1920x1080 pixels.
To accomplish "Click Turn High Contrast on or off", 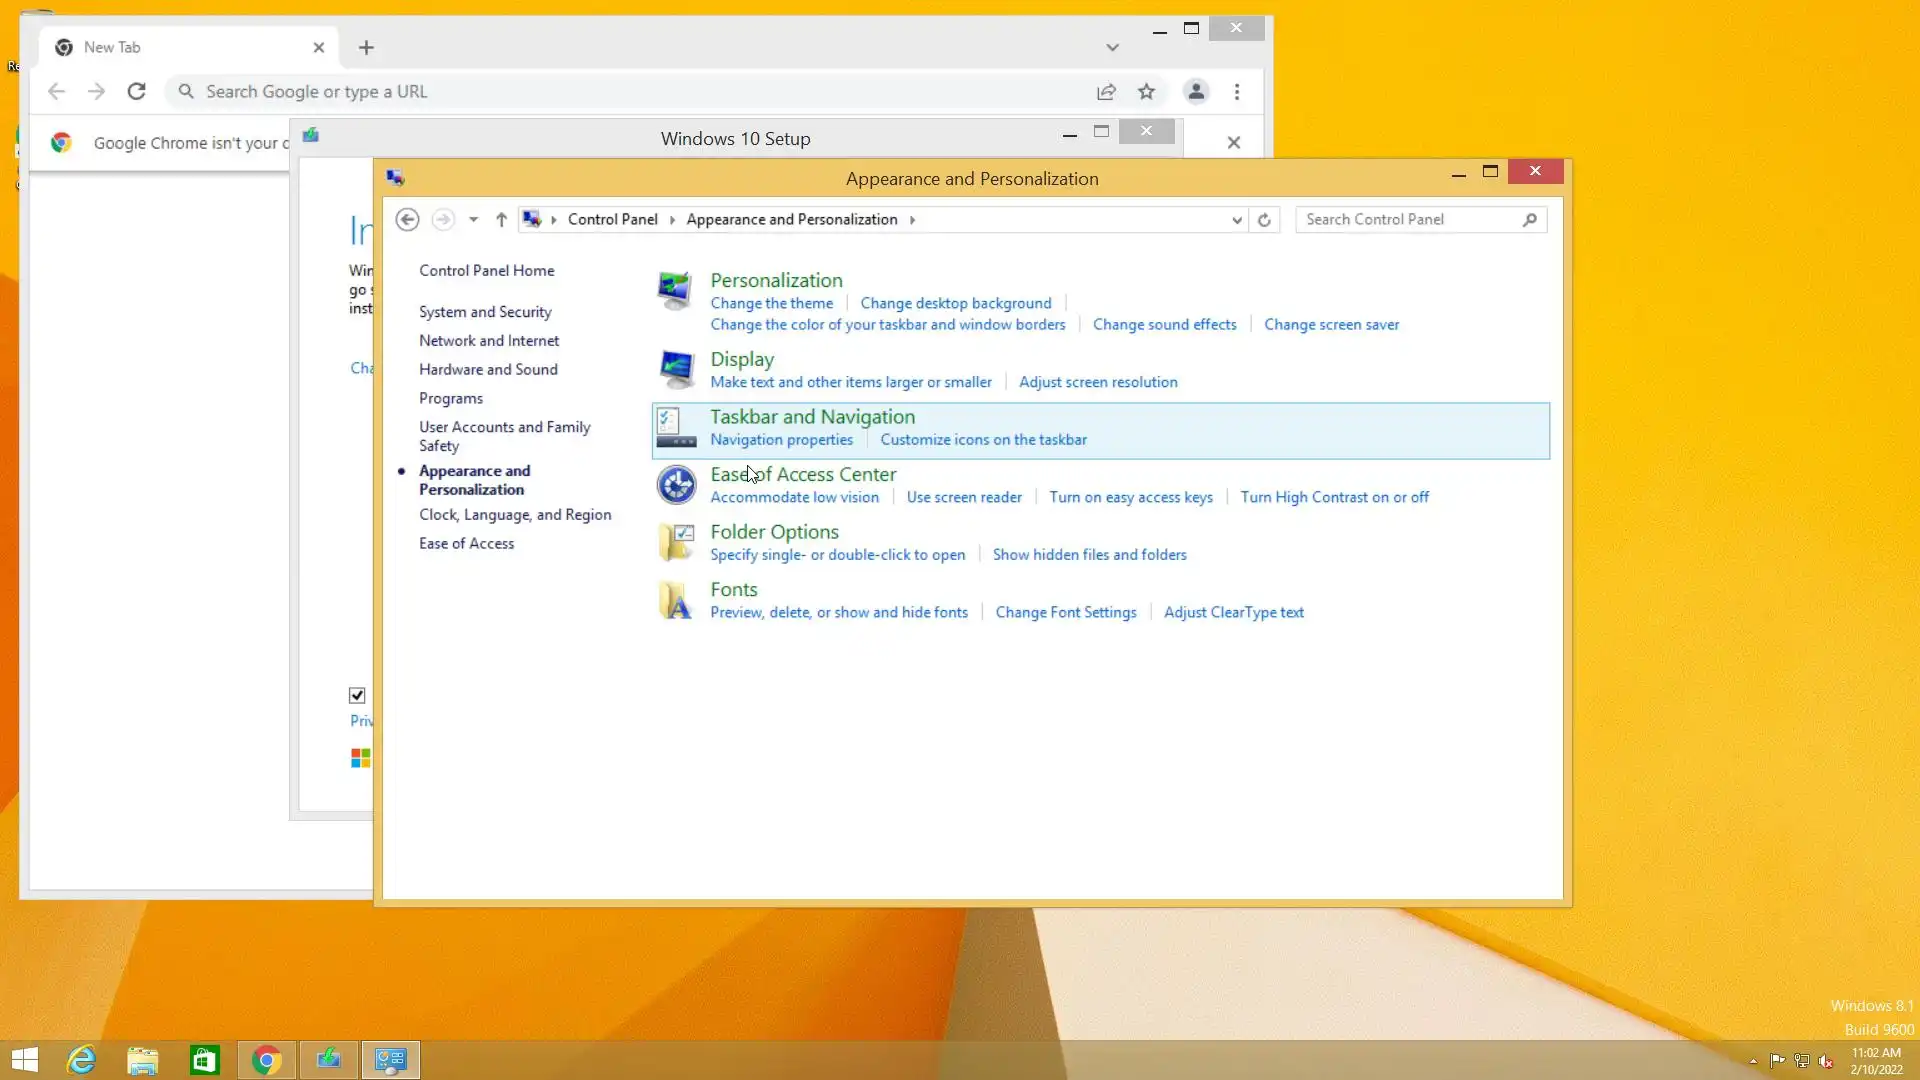I will pos(1334,497).
